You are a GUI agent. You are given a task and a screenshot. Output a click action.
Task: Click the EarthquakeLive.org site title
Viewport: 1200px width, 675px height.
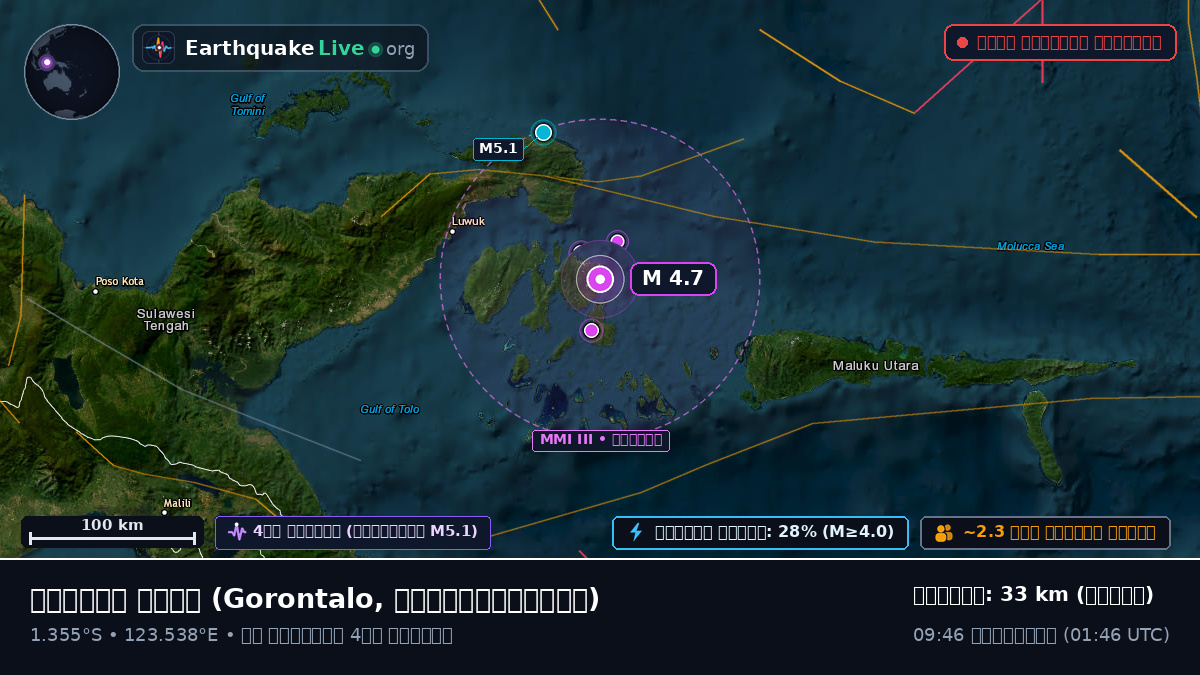pyautogui.click(x=299, y=49)
